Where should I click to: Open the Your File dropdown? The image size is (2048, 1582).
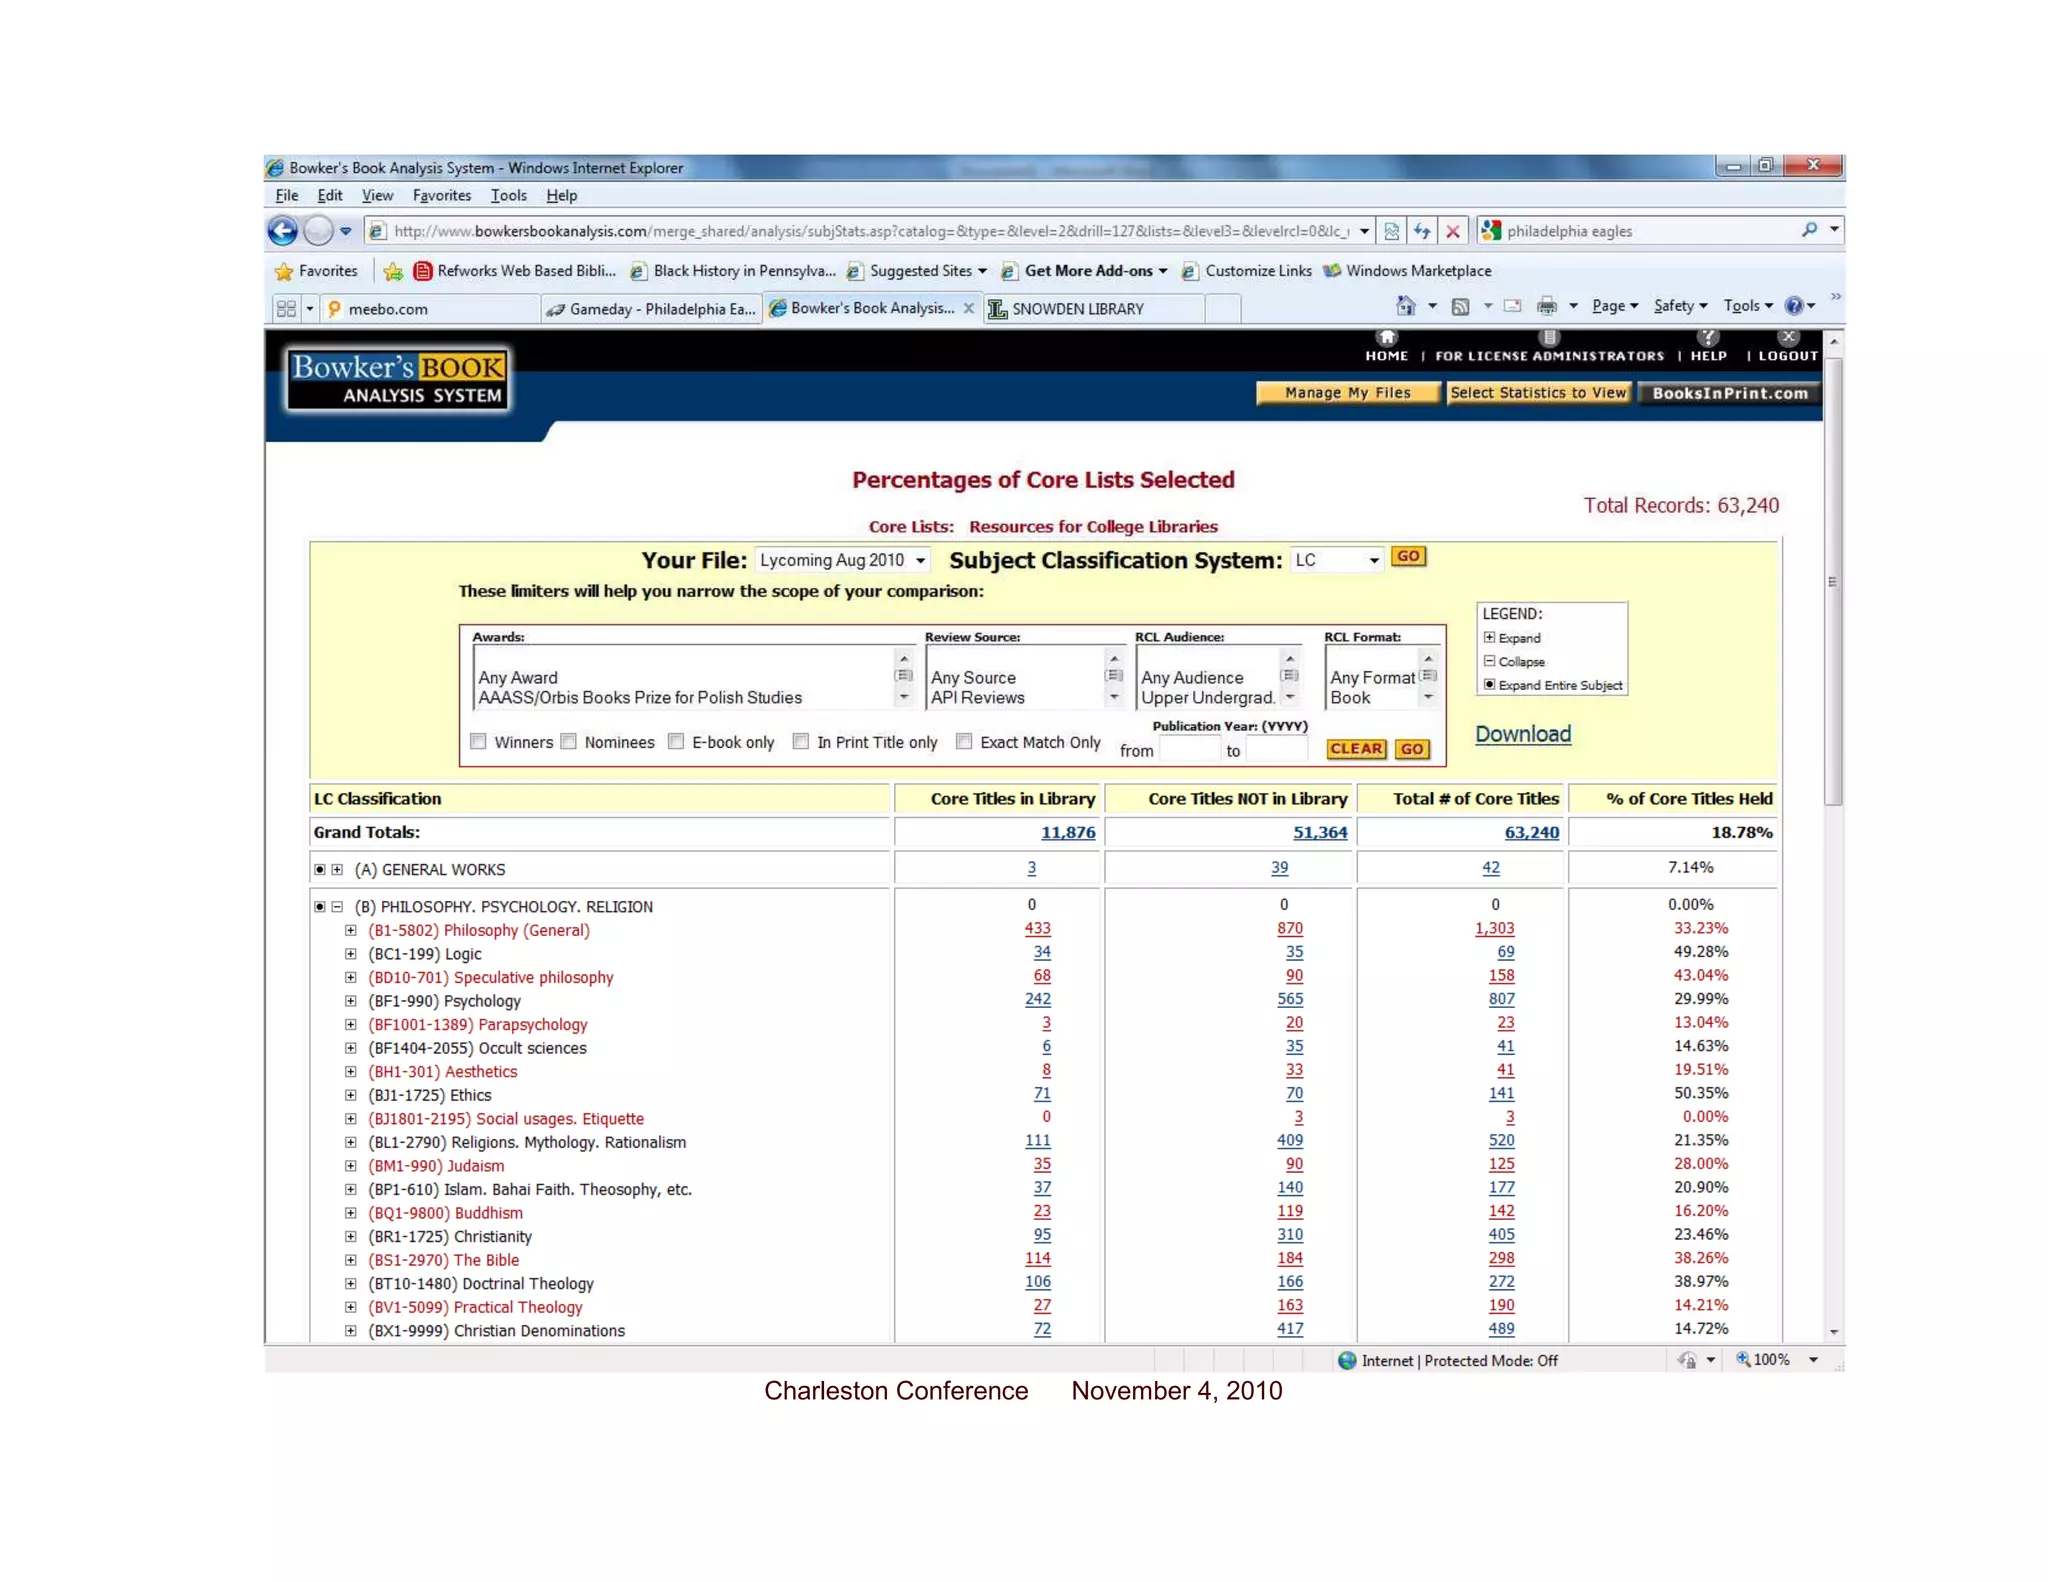[x=843, y=561]
